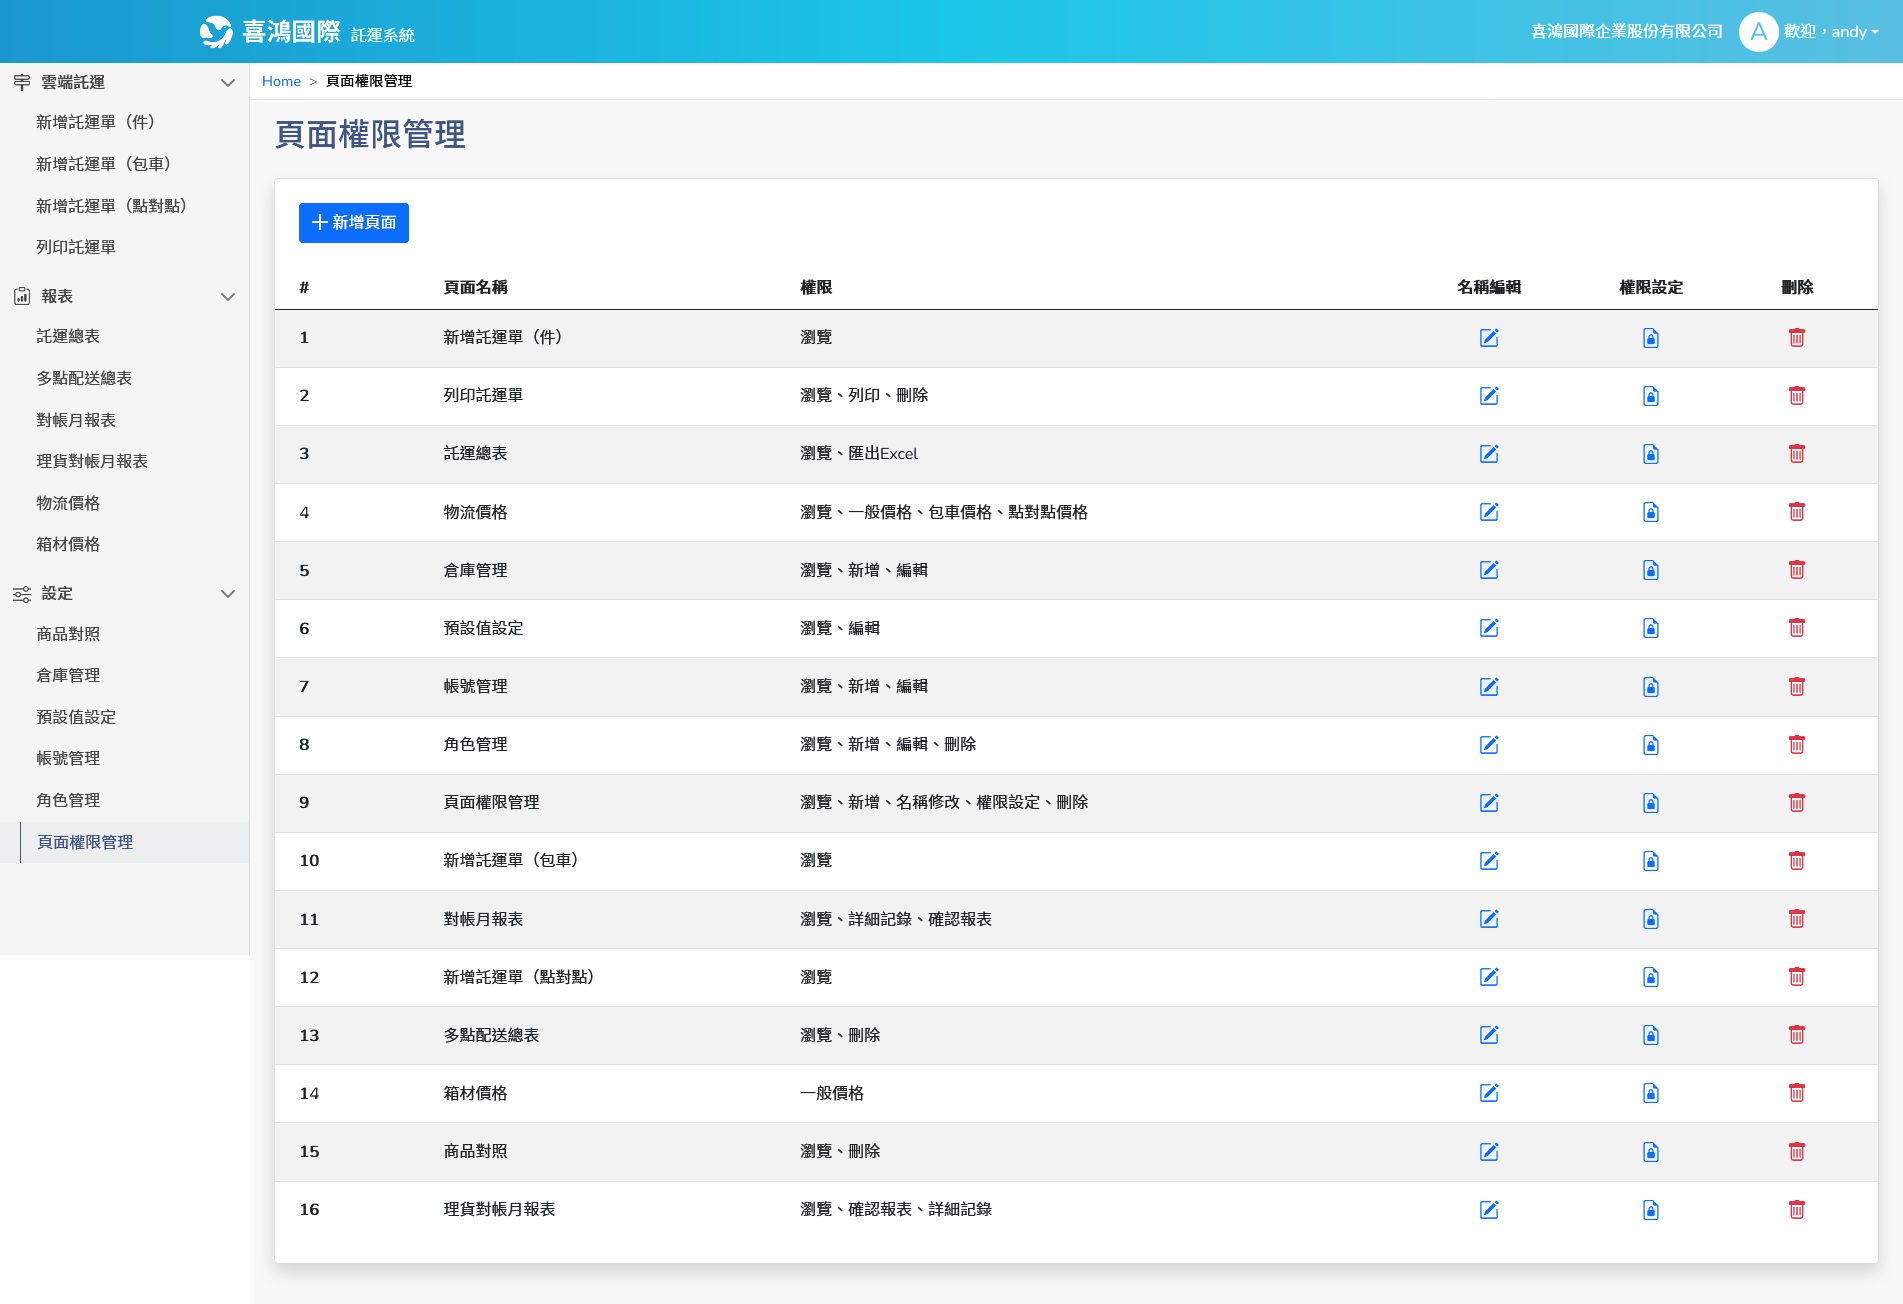Screen dimensions: 1903x1304
Task: Open permission settings for 角色管理 row
Action: click(1650, 745)
